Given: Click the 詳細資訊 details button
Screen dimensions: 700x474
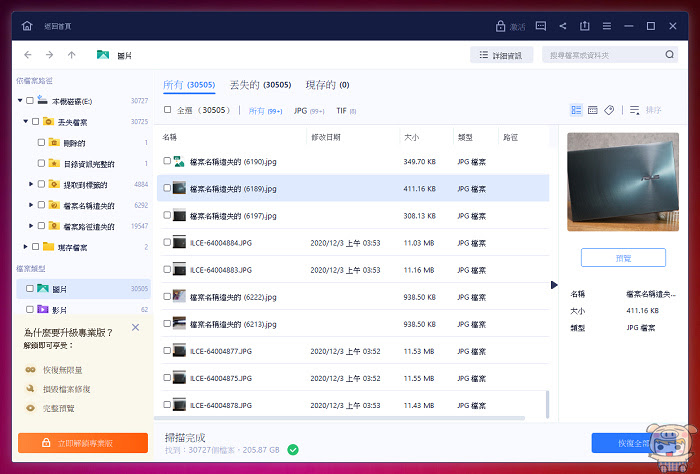Looking at the screenshot, I should (501, 55).
